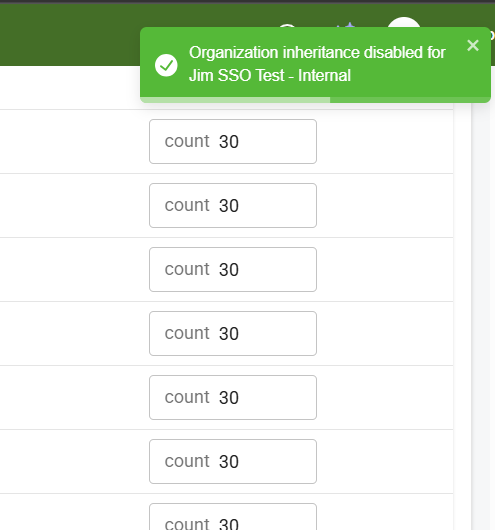Viewport: 495px width, 530px height.
Task: Focus the first count field from top
Action: click(233, 141)
